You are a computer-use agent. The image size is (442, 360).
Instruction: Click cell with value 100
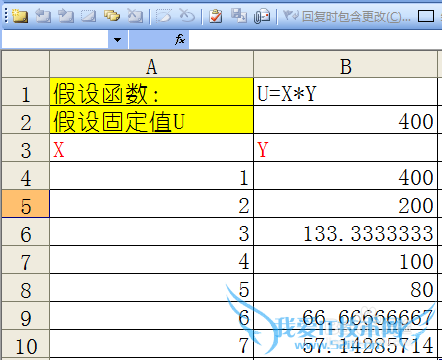346,260
